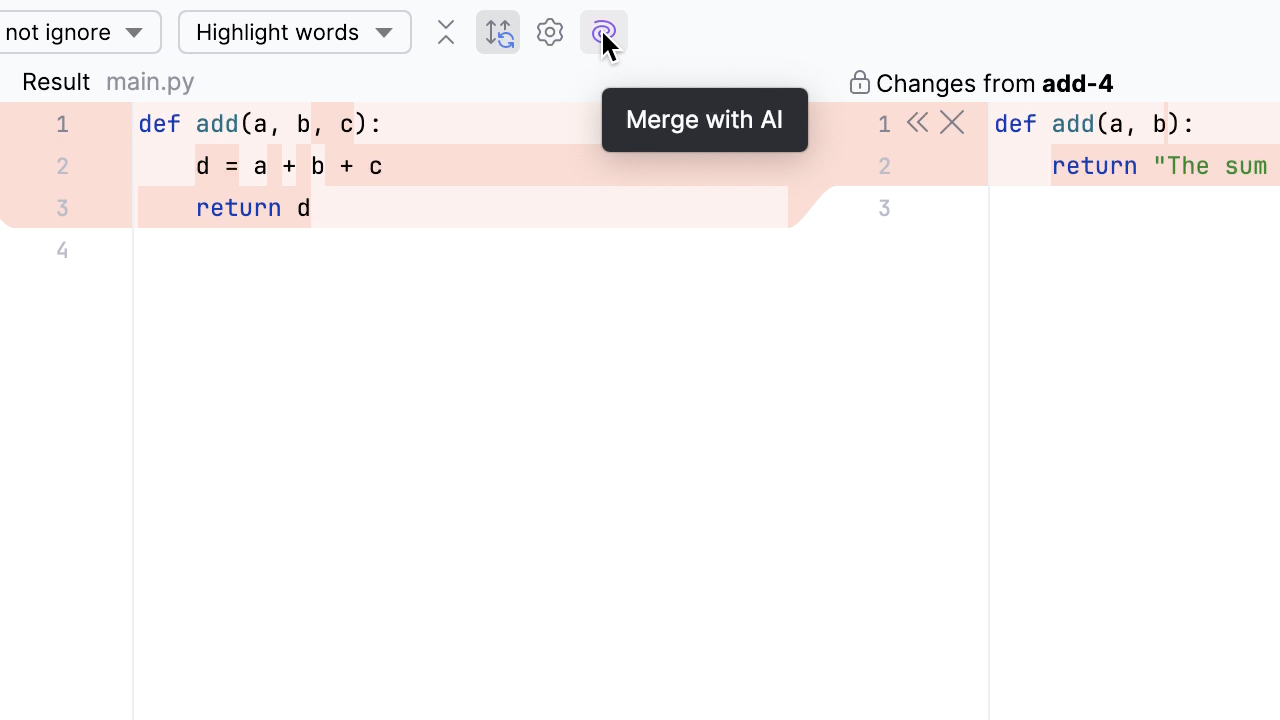Click the lock icon beside Changes from add-4
The height and width of the screenshot is (720, 1280).
[x=859, y=83]
